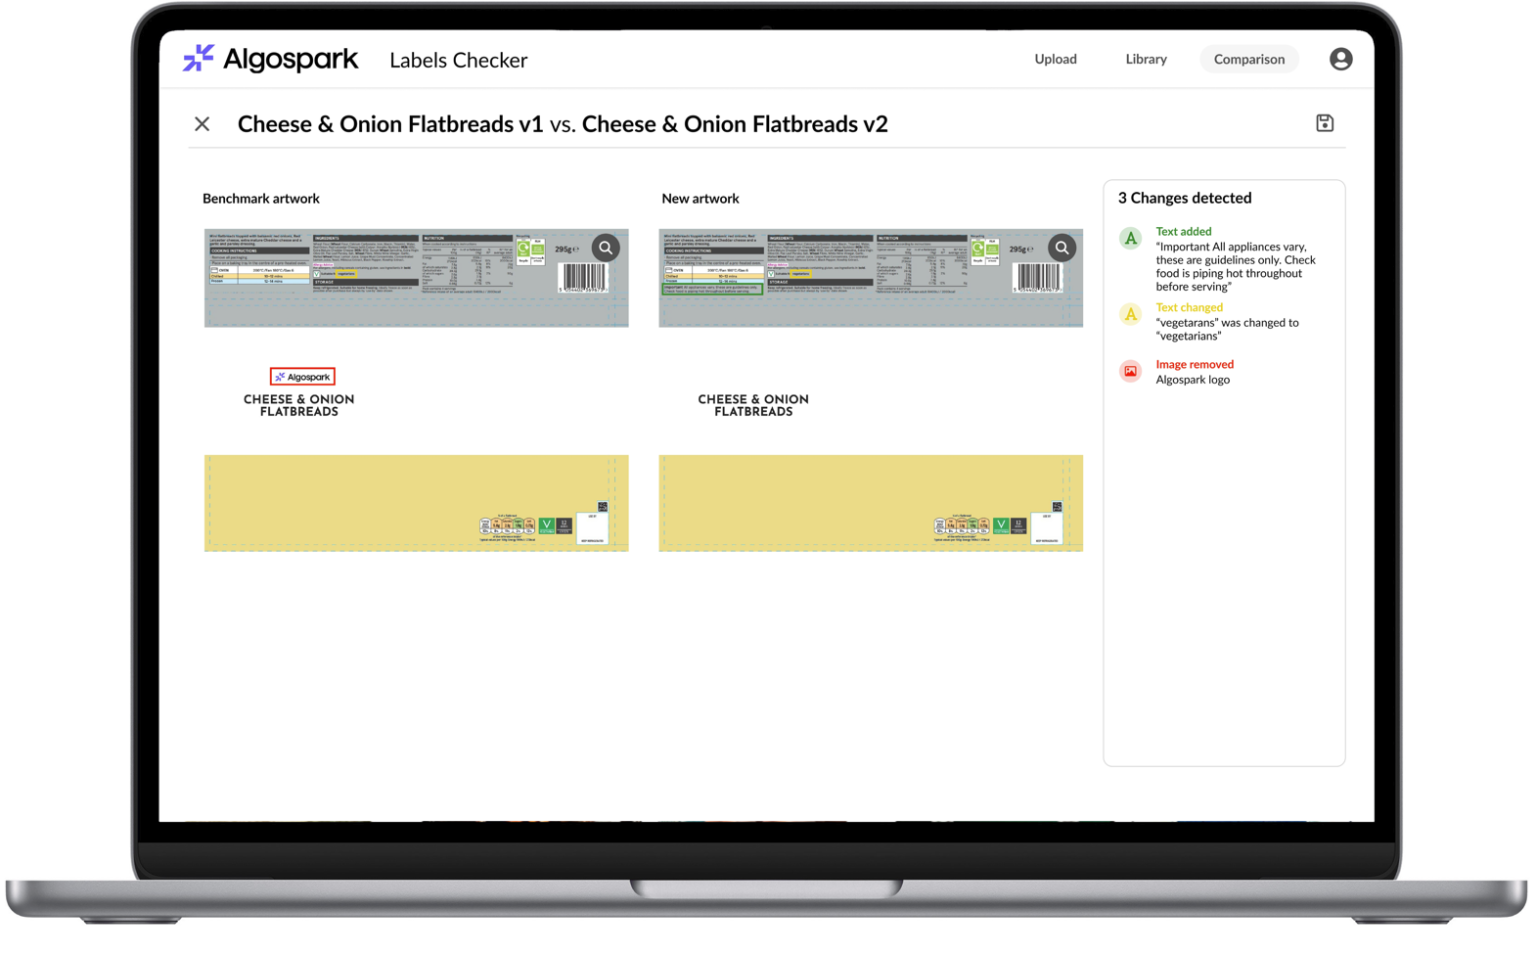This screenshot has height=955, width=1536.
Task: Select the vegetarians Text changed entry
Action: 1228,322
